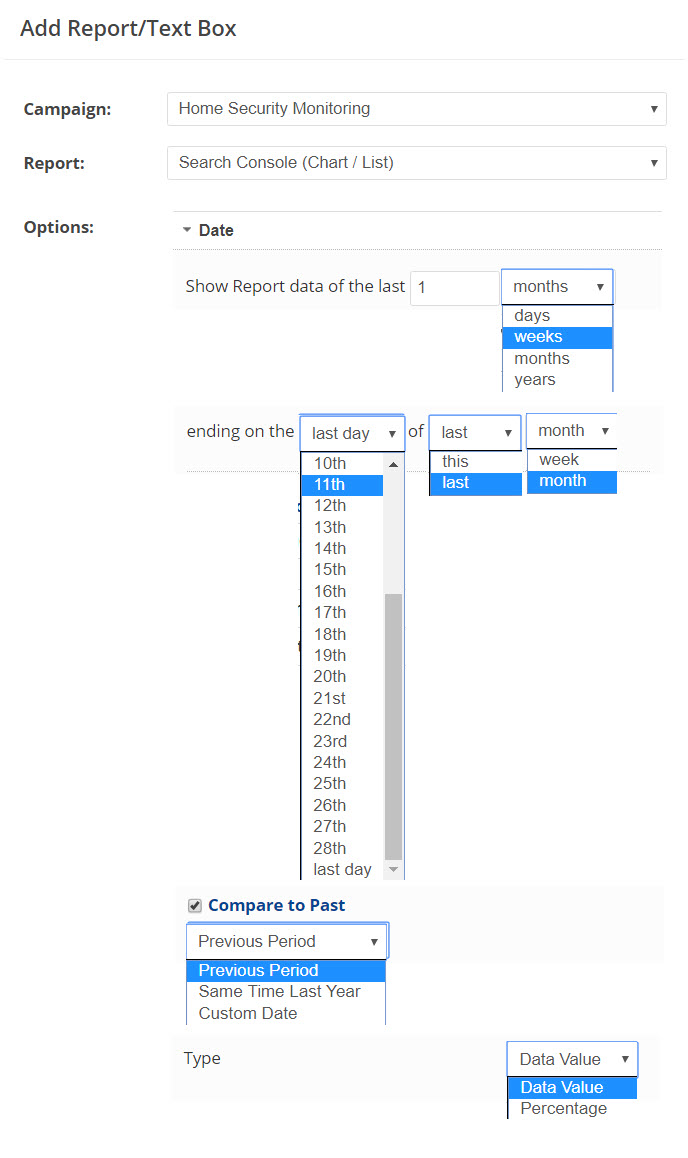Open the Report dropdown
This screenshot has width=688, height=1158.
(x=416, y=162)
